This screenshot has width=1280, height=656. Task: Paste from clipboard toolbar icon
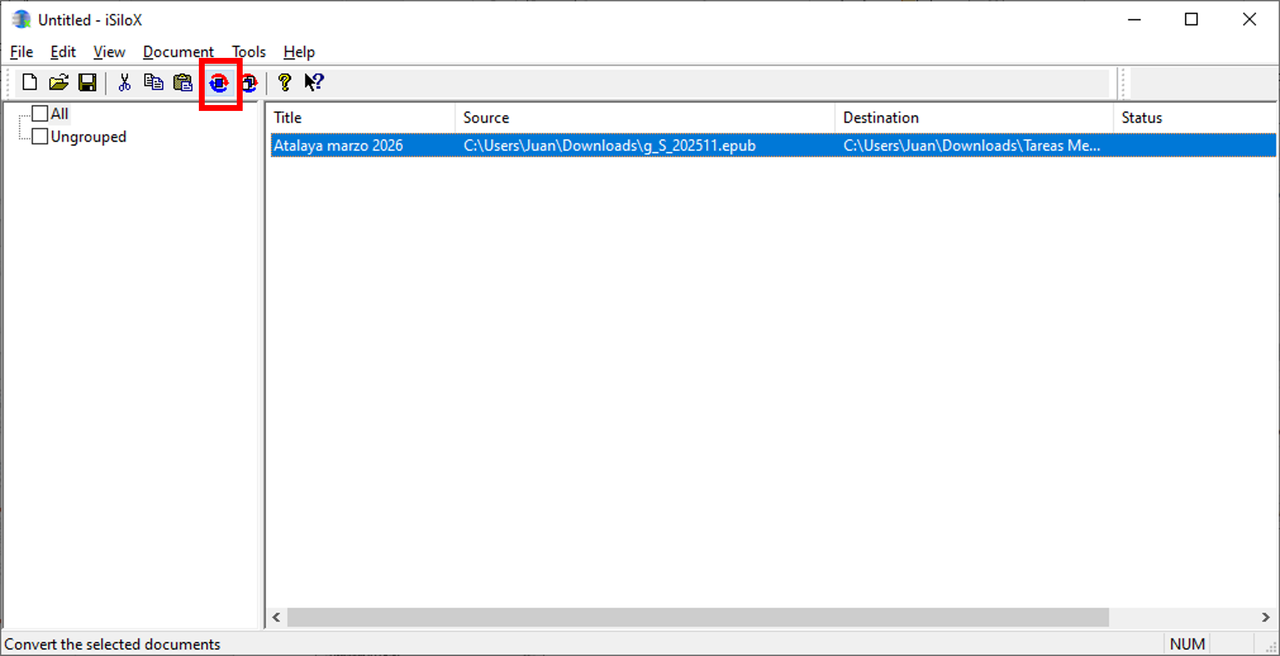tap(182, 83)
